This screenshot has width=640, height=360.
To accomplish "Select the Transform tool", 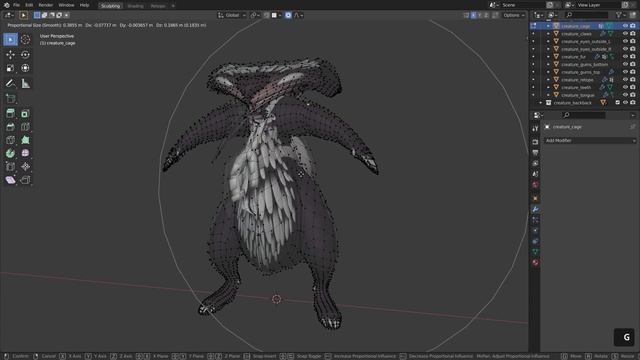I will (x=25, y=68).
